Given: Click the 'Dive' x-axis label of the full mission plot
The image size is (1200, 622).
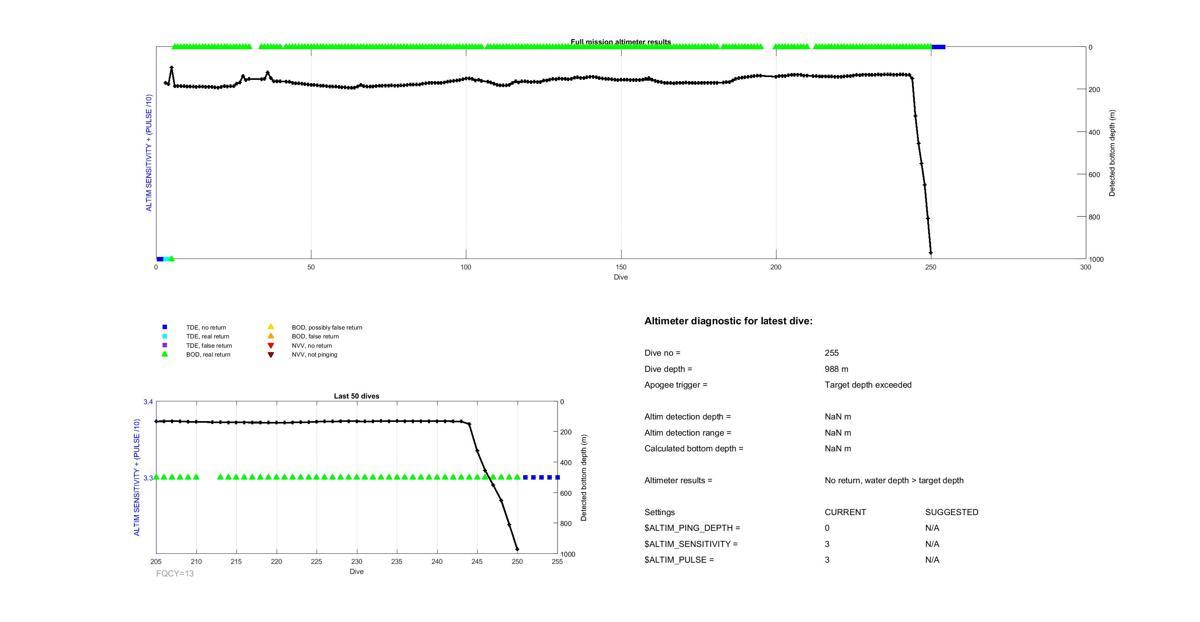Looking at the screenshot, I should [621, 277].
